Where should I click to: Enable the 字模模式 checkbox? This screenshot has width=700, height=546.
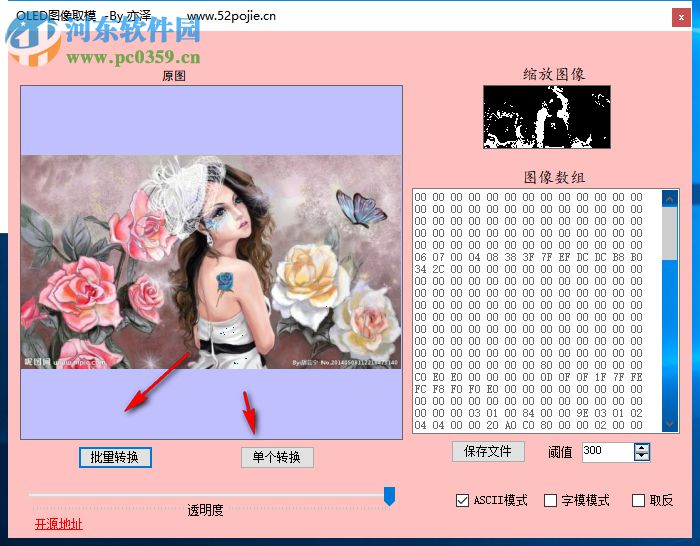(550, 500)
